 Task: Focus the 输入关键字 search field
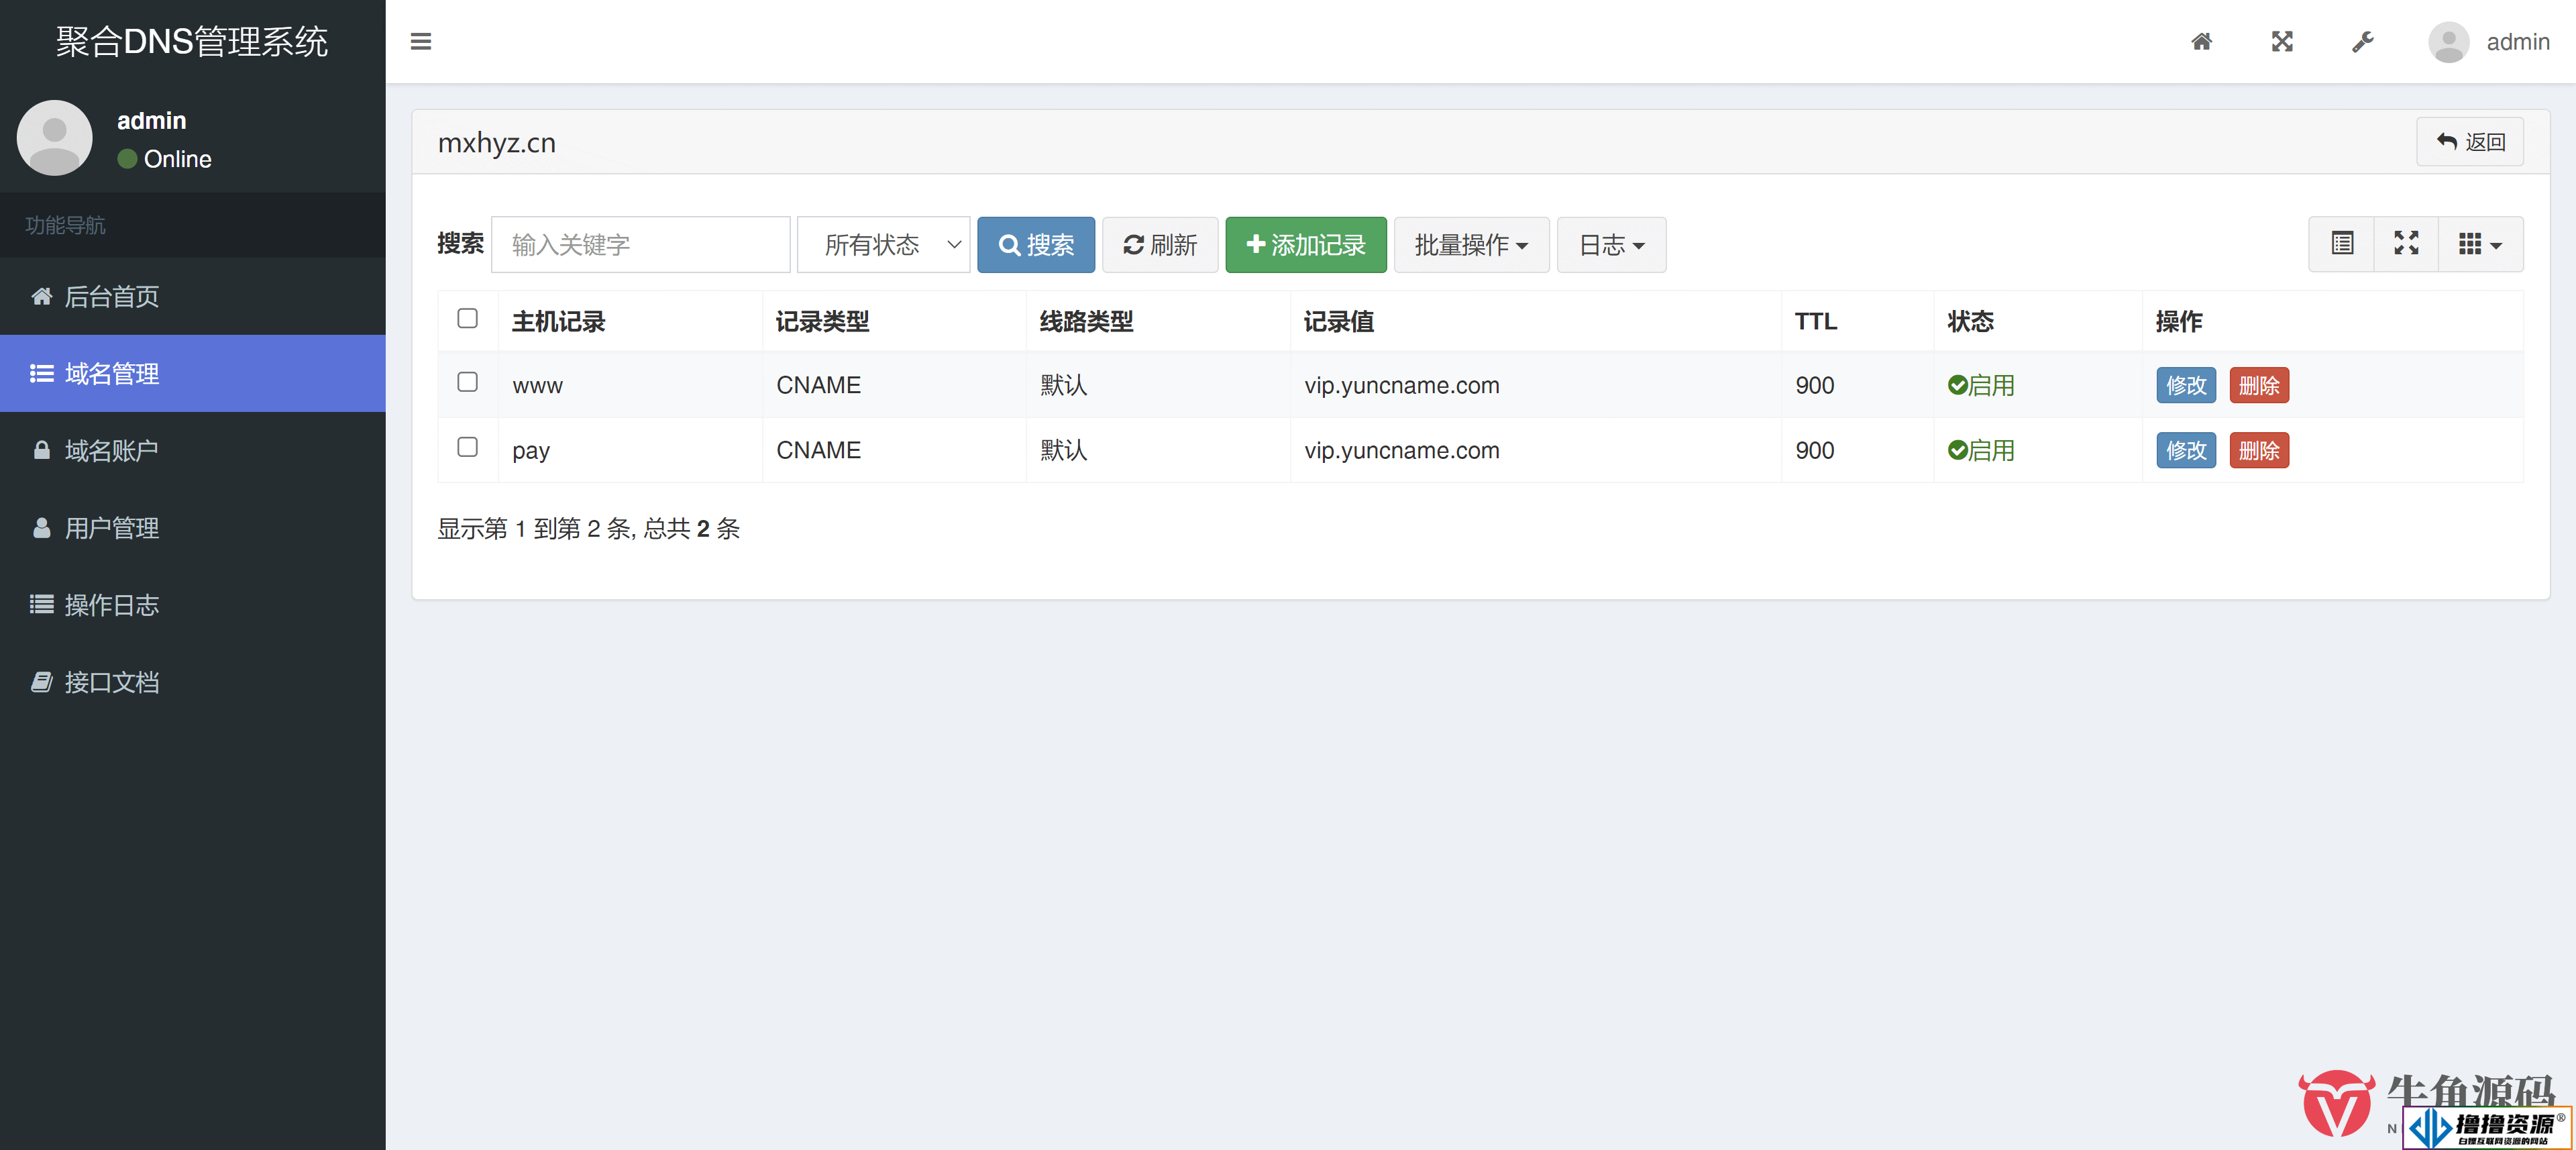click(640, 244)
